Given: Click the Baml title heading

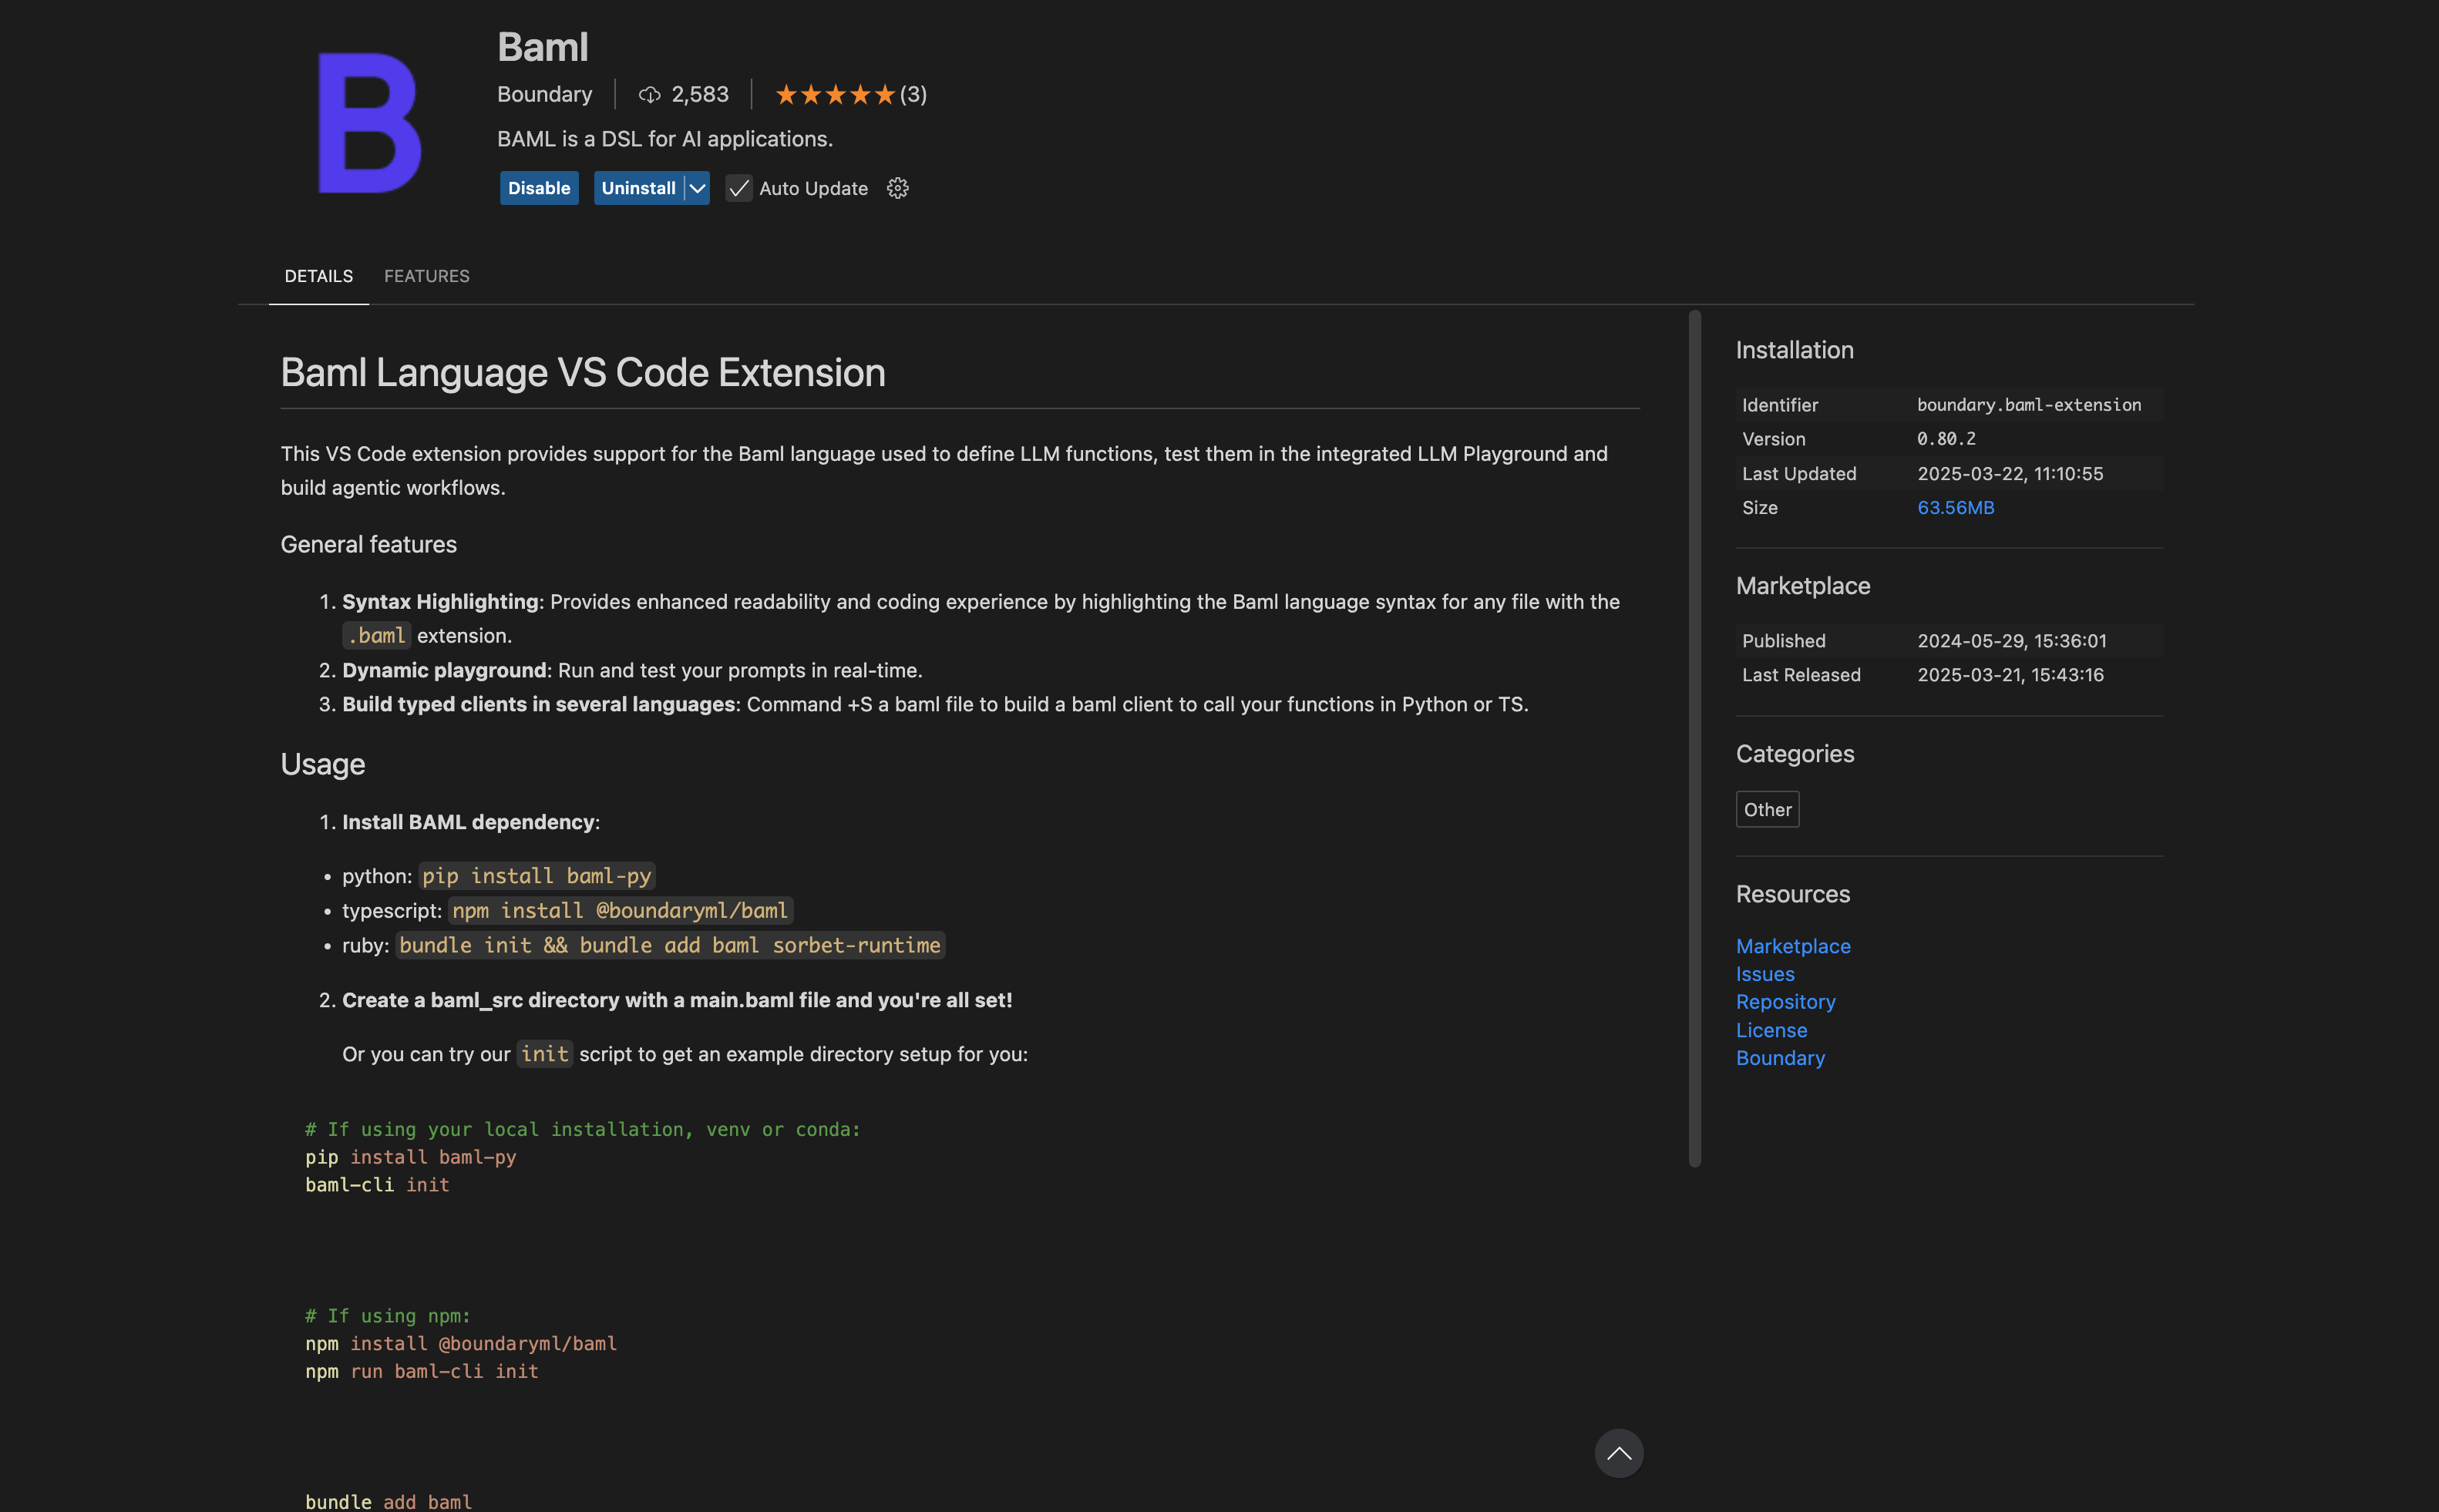Looking at the screenshot, I should pos(542,47).
